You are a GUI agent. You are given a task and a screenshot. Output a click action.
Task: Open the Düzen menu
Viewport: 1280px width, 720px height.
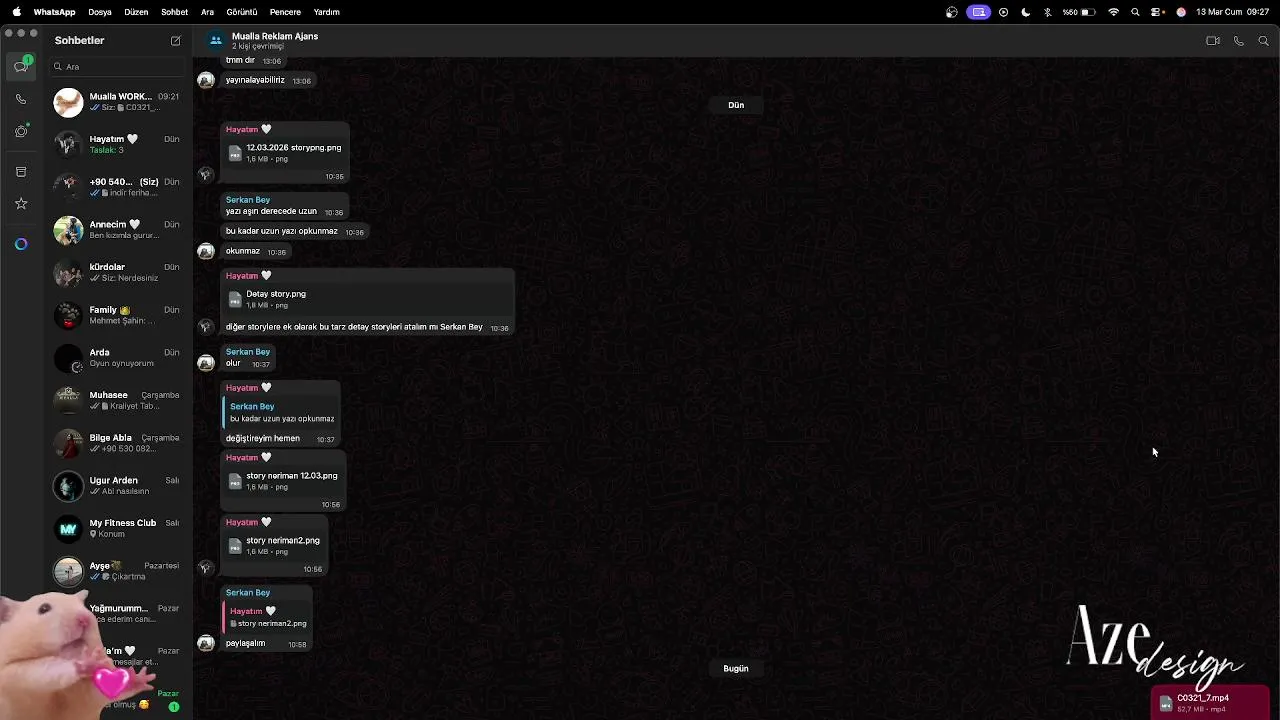[x=136, y=12]
